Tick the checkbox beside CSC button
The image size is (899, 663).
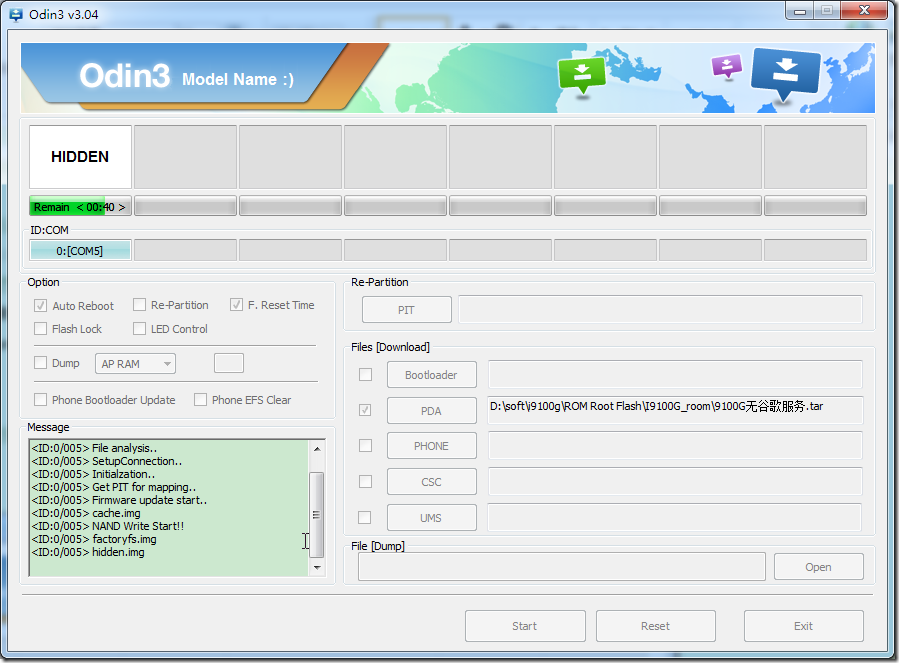(x=365, y=481)
